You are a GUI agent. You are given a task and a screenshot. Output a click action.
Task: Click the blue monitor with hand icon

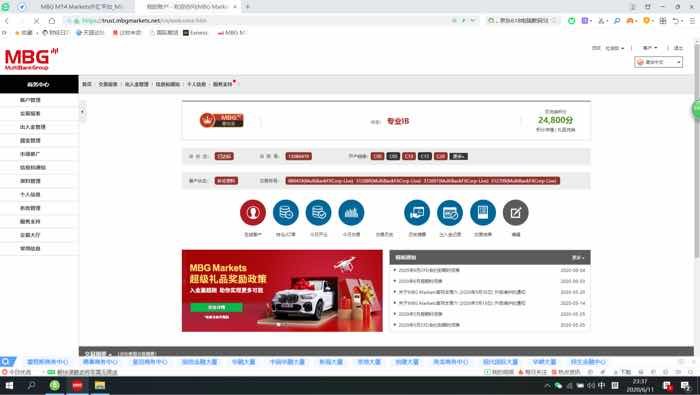(417, 213)
